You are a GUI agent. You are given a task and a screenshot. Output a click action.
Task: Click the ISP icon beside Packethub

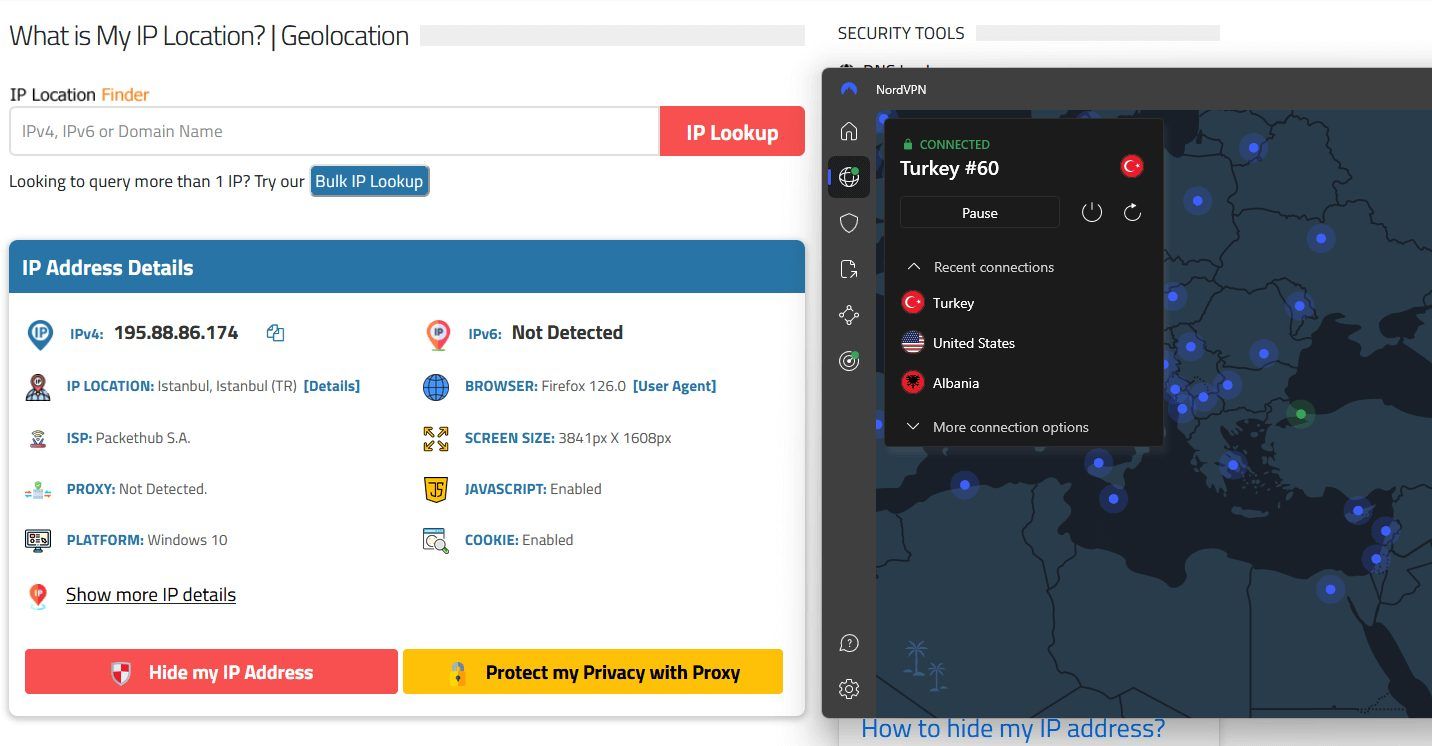pos(38,438)
